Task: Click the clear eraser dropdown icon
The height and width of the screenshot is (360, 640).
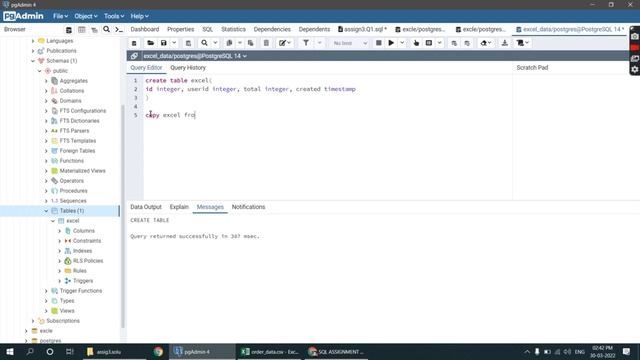Action: 485,43
